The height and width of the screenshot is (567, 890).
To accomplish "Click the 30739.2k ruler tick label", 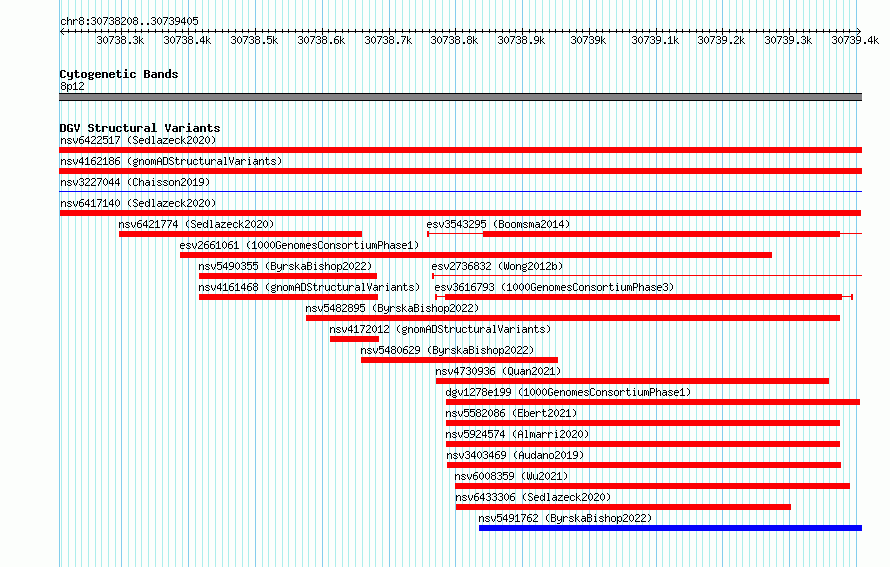I will pos(721,40).
